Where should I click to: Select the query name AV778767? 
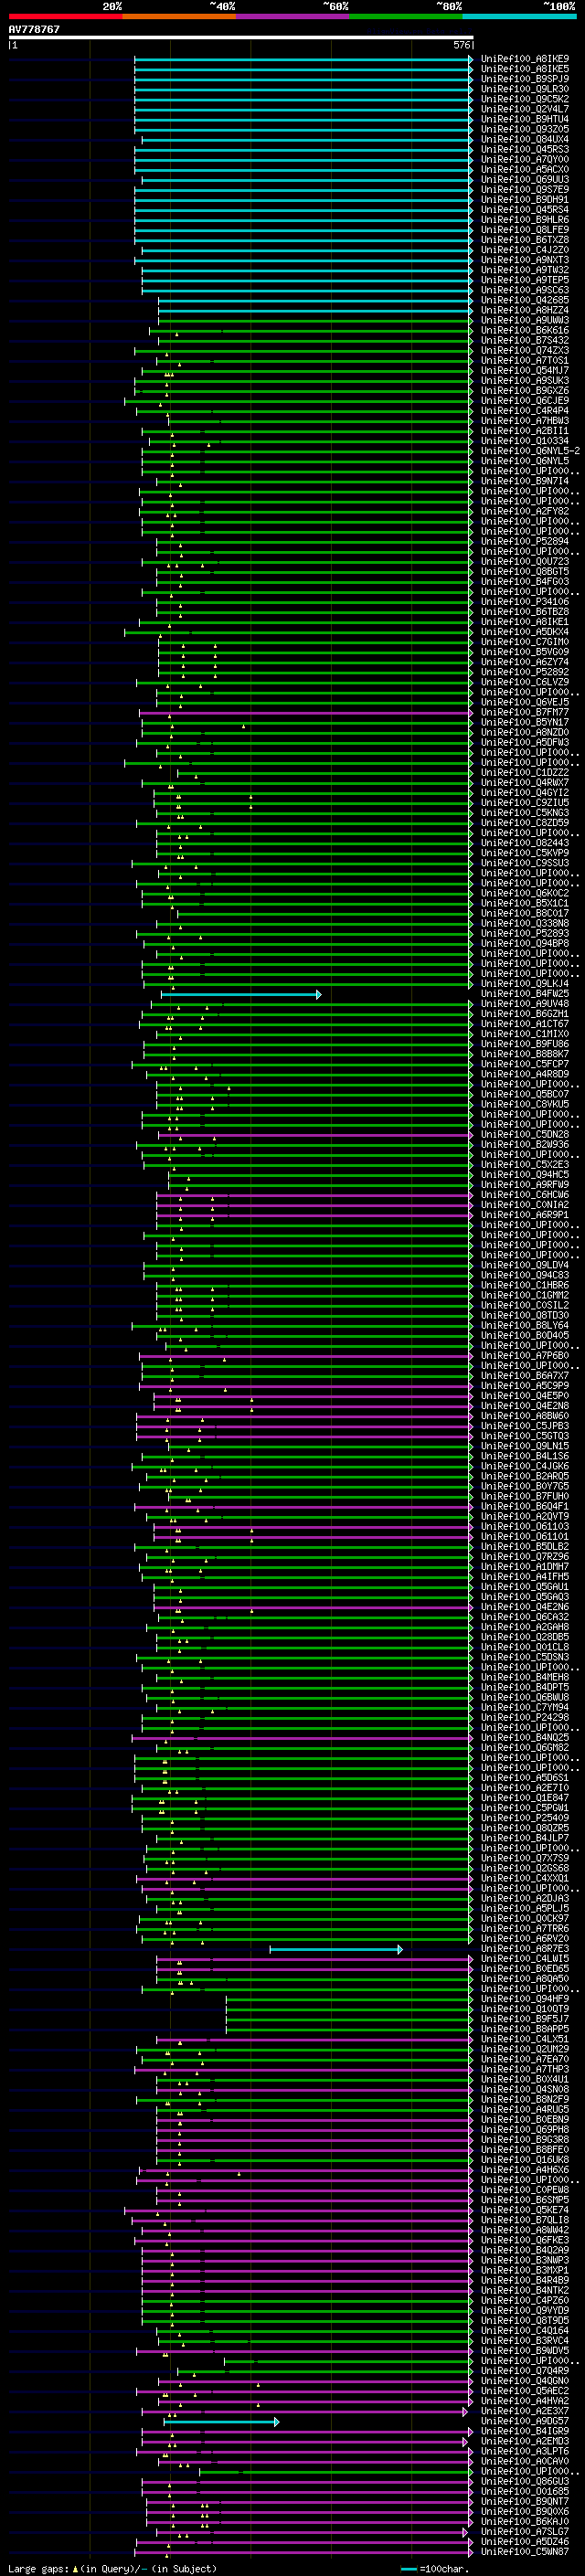coord(34,29)
